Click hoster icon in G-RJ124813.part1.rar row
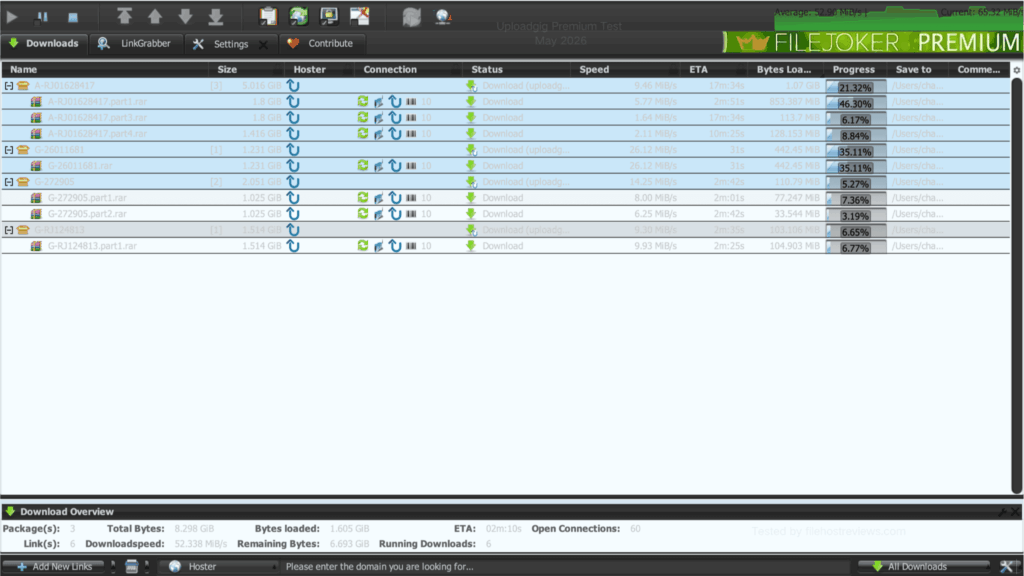 (293, 246)
